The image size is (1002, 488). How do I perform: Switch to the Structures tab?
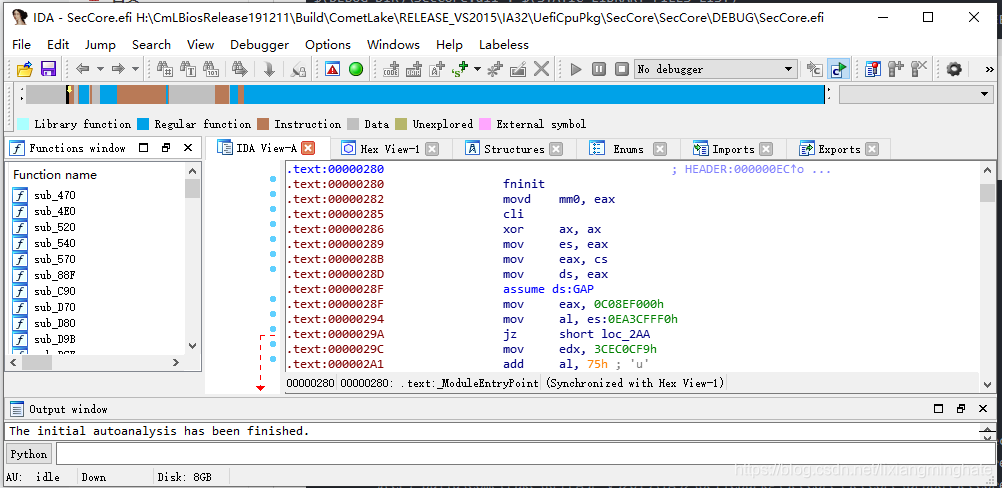pos(514,149)
